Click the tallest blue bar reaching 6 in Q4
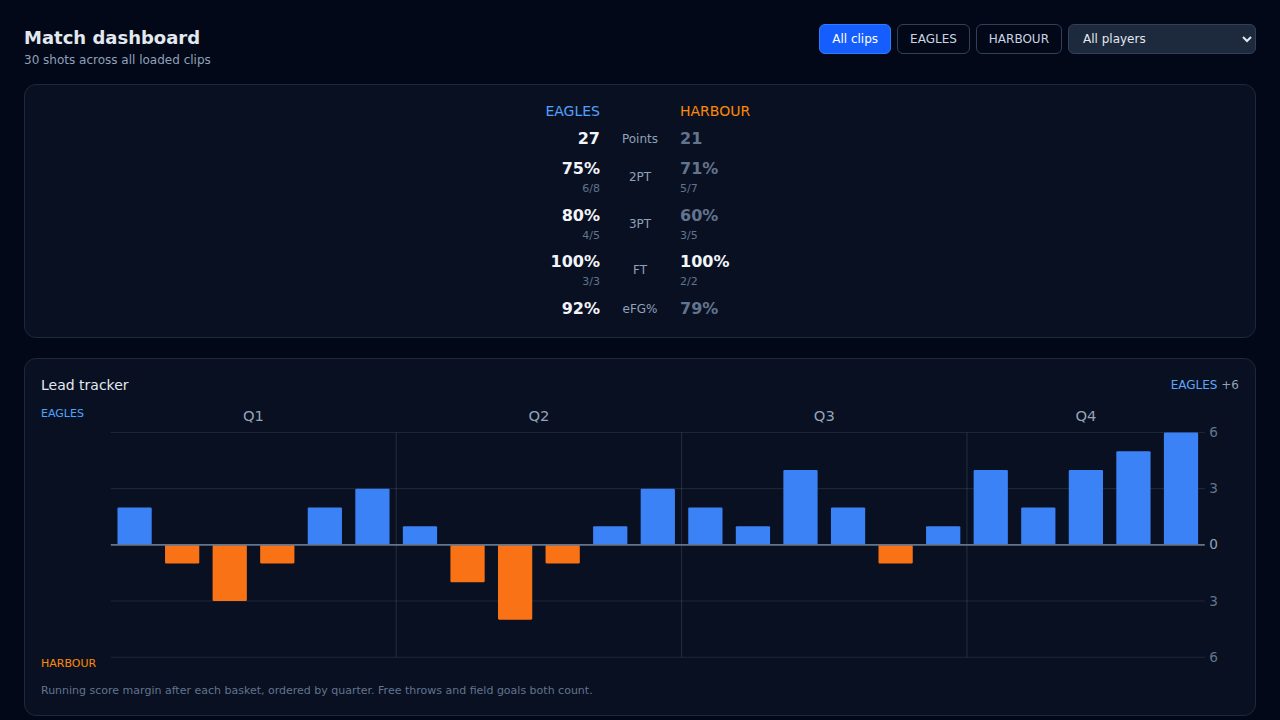 click(1181, 489)
